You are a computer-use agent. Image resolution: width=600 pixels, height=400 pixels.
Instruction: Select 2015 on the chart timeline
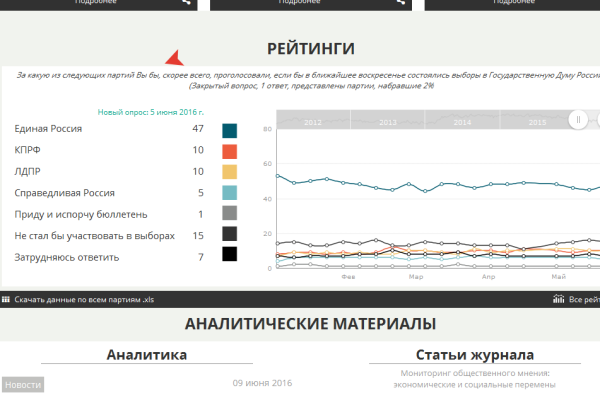(537, 122)
